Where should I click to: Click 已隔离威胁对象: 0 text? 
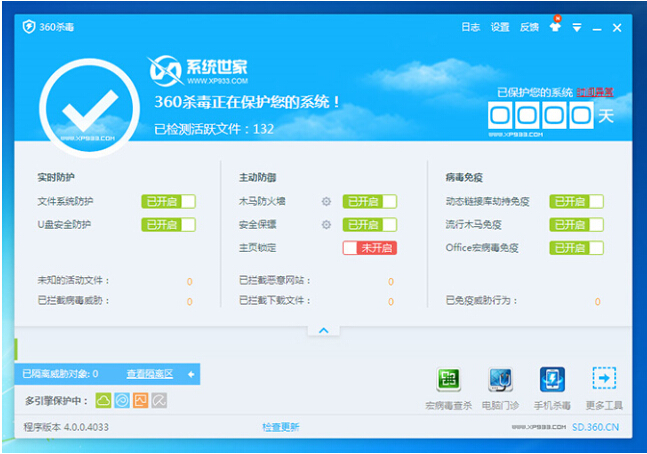pyautogui.click(x=60, y=374)
